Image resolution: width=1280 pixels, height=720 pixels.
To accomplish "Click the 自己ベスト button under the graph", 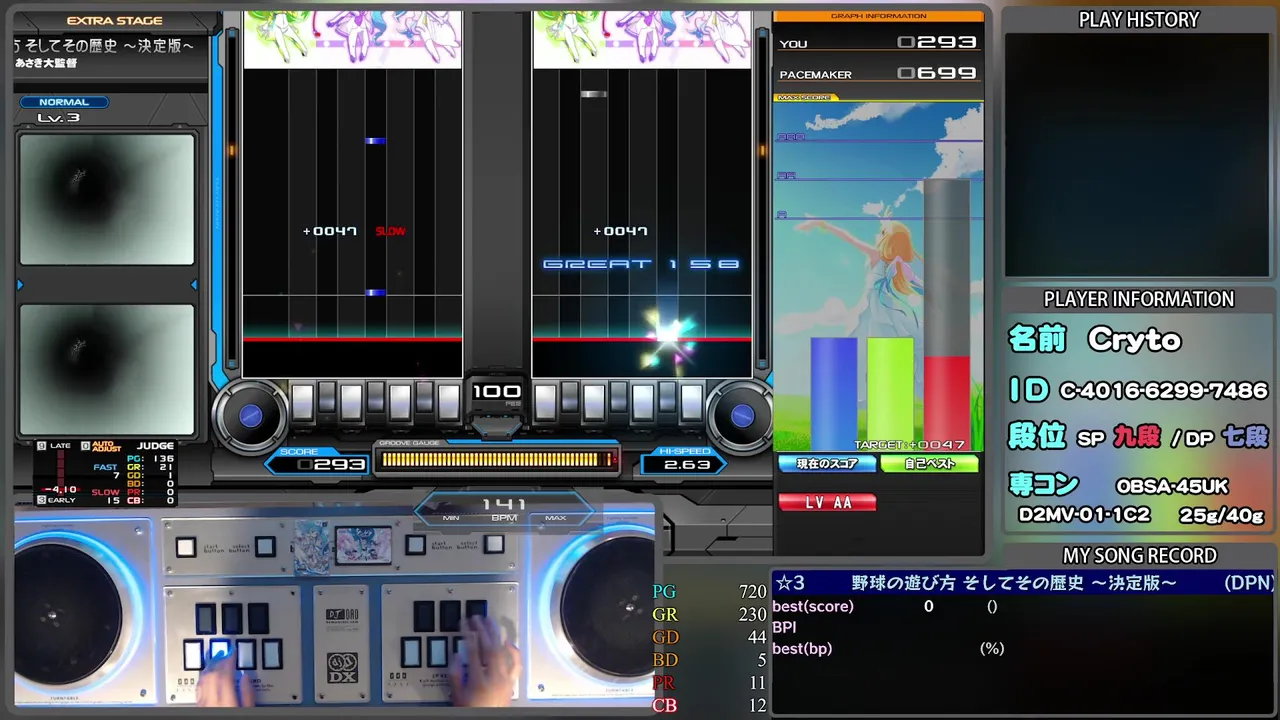I will [x=930, y=464].
